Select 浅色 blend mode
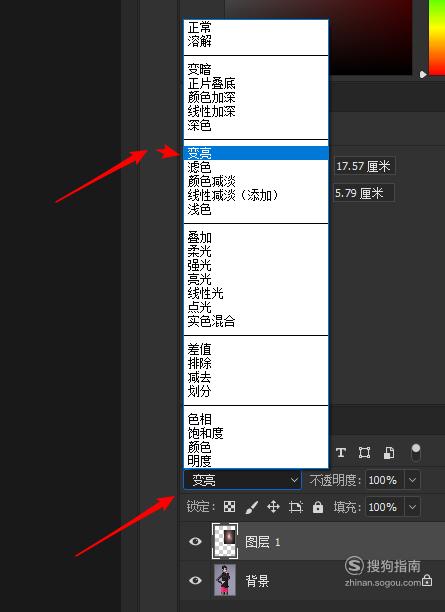 pos(256,209)
